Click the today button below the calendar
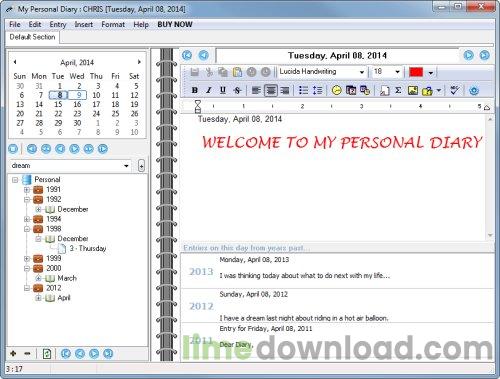Image resolution: width=500 pixels, height=379 pixels. (x=13, y=149)
